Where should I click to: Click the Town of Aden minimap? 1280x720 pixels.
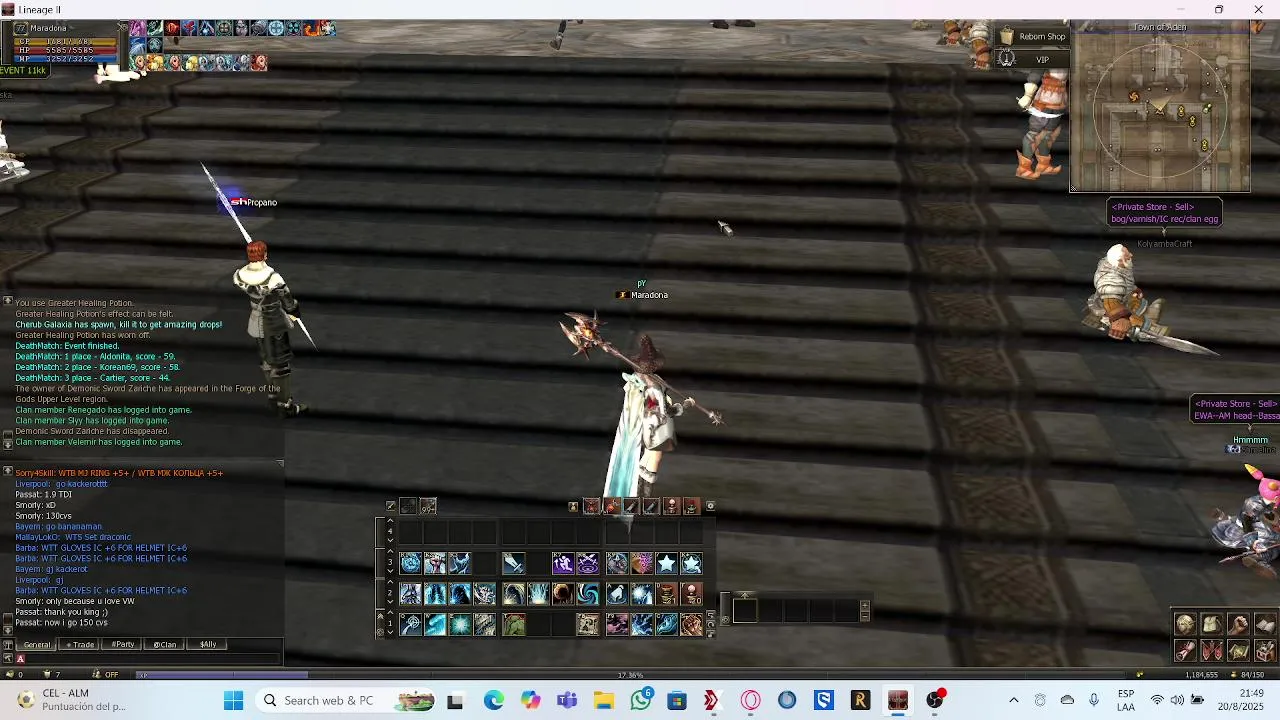(x=1160, y=108)
